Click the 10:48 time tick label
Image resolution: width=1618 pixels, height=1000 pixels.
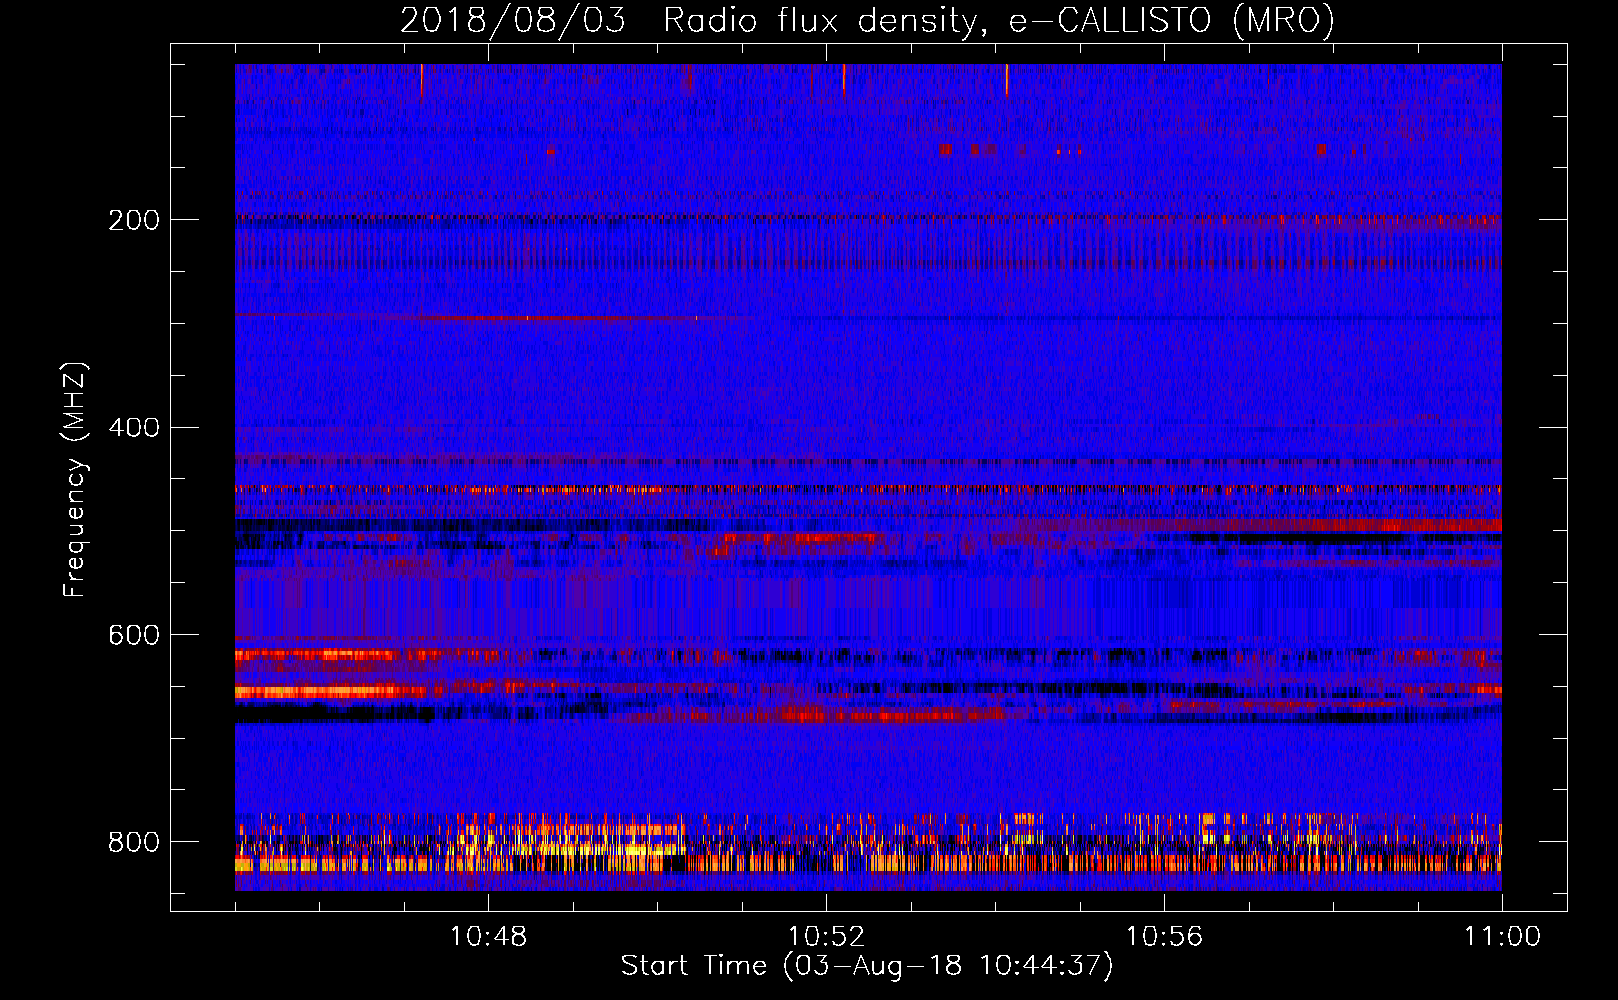pos(488,937)
